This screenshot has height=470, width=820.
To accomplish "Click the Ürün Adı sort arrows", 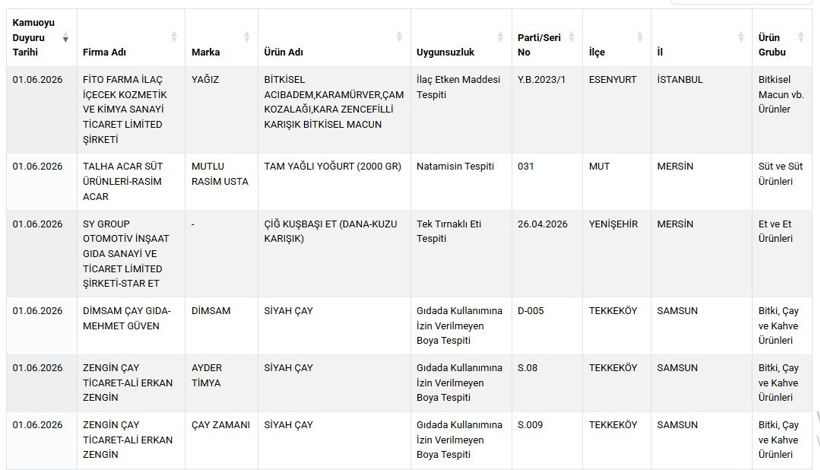I will point(399,37).
